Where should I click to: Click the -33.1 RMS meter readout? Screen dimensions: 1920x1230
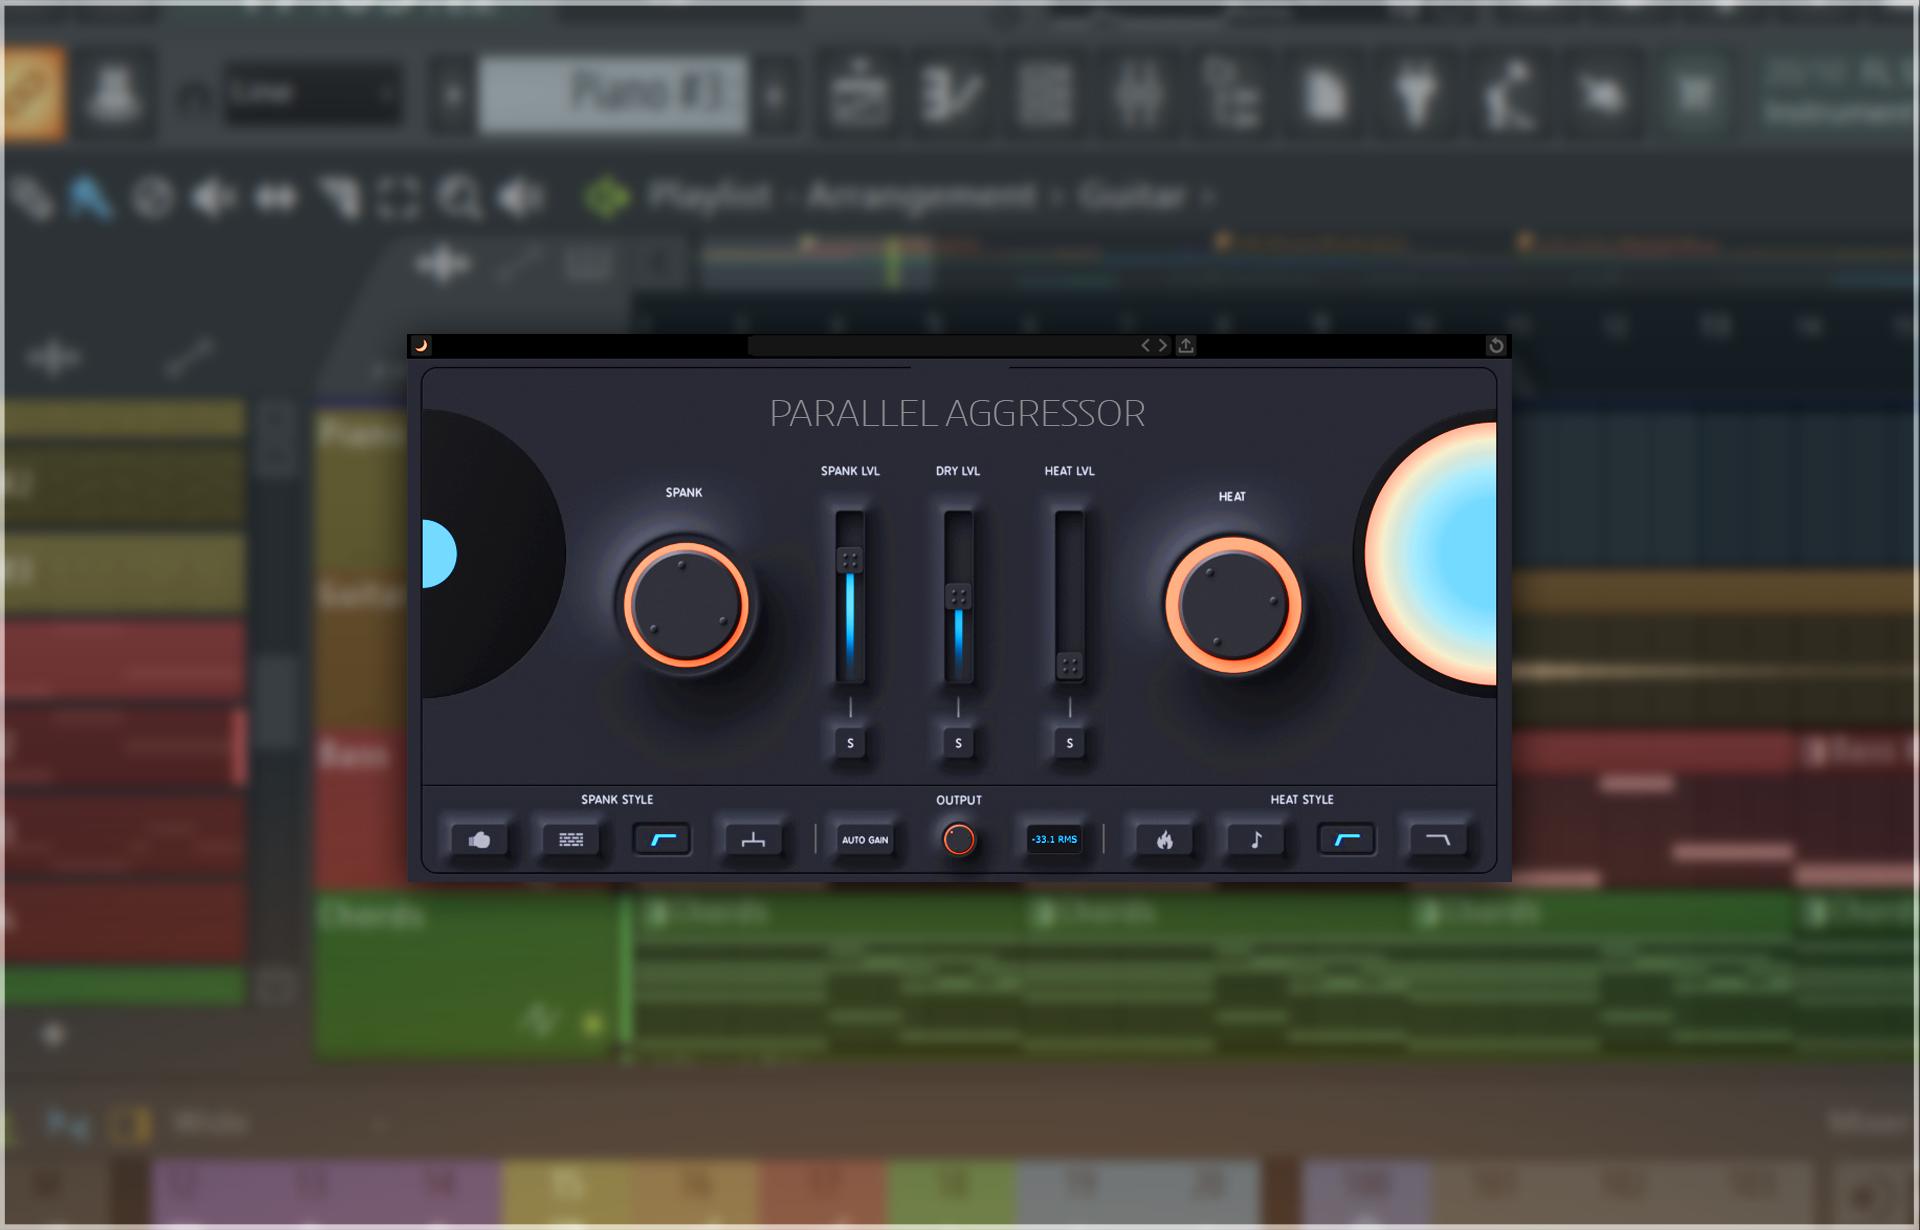pyautogui.click(x=1054, y=840)
